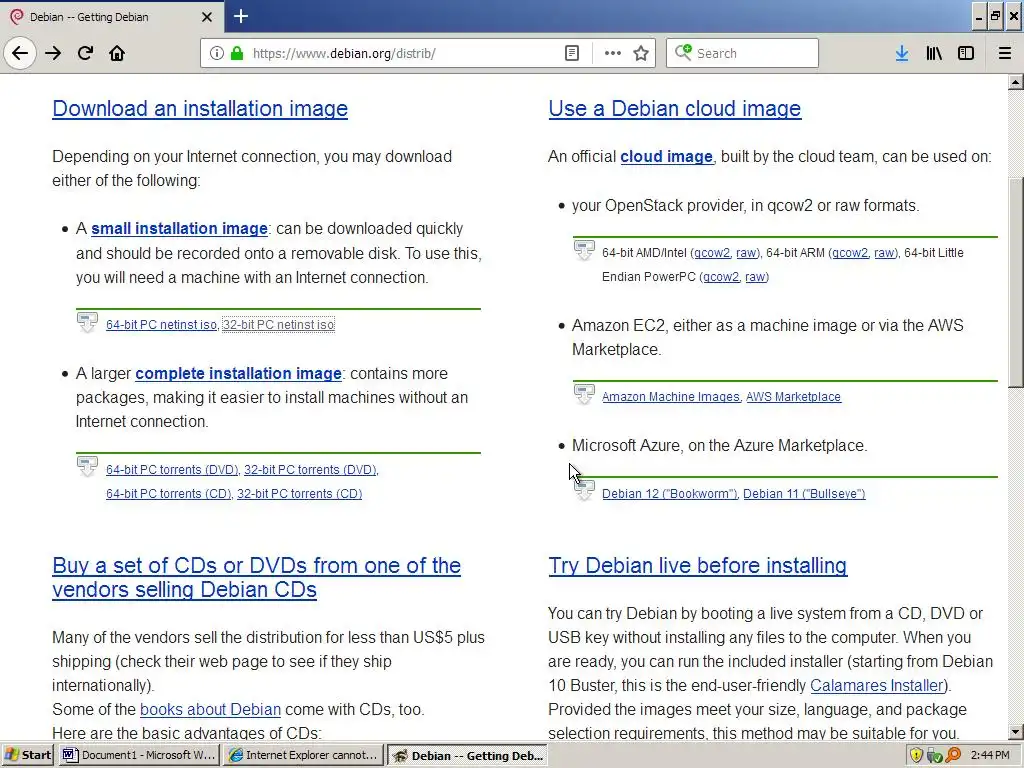1024x768 pixels.
Task: Download PowerPC qcow2 image
Action: click(721, 277)
